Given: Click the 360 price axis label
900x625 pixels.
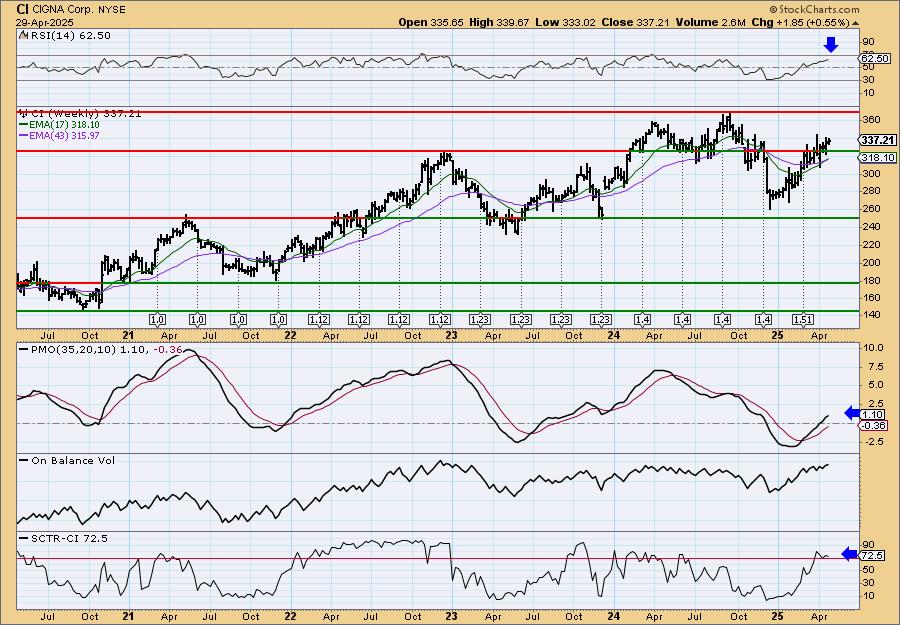Looking at the screenshot, I should tap(870, 120).
